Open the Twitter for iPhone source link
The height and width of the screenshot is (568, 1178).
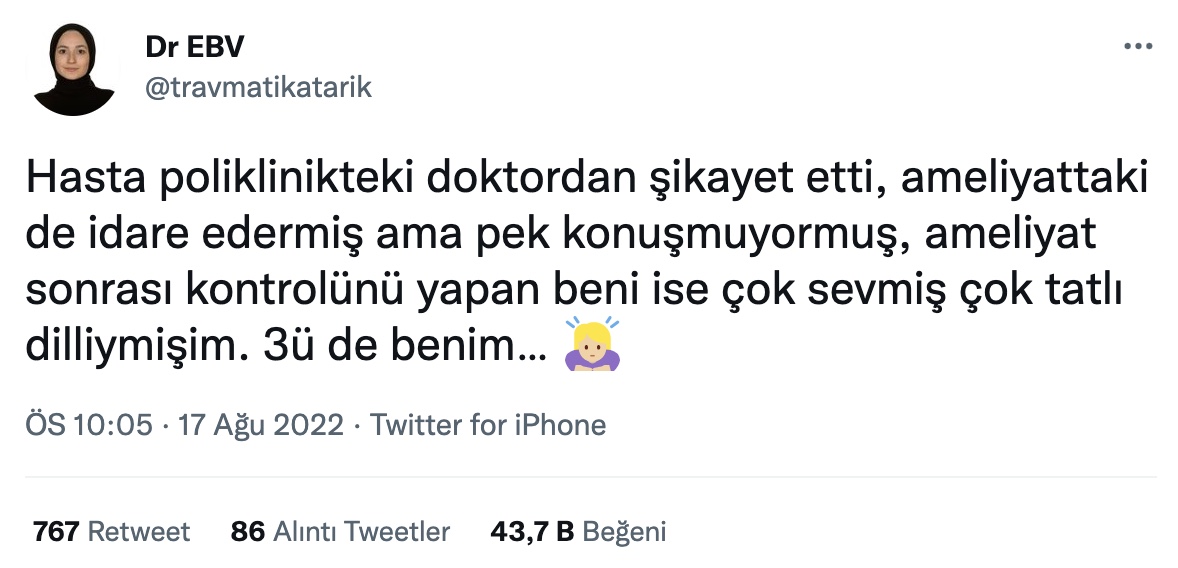(x=488, y=425)
